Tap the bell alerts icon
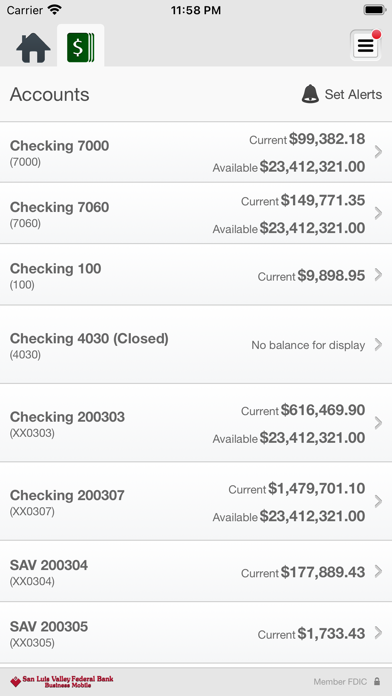This screenshot has height=696, width=392. pyautogui.click(x=310, y=94)
